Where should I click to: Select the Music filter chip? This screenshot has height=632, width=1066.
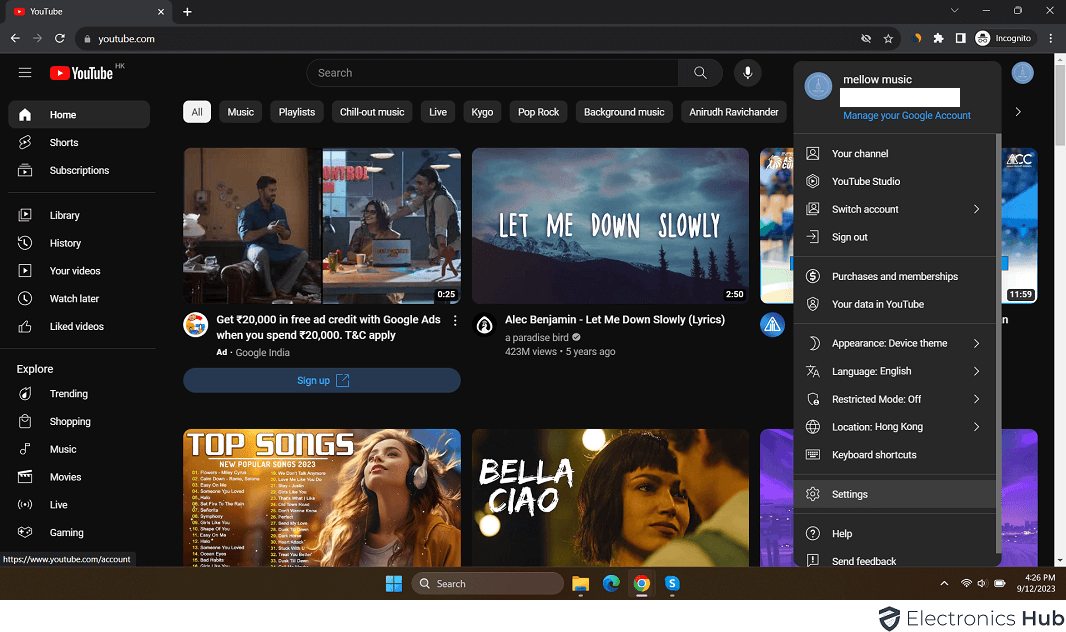pyautogui.click(x=240, y=112)
